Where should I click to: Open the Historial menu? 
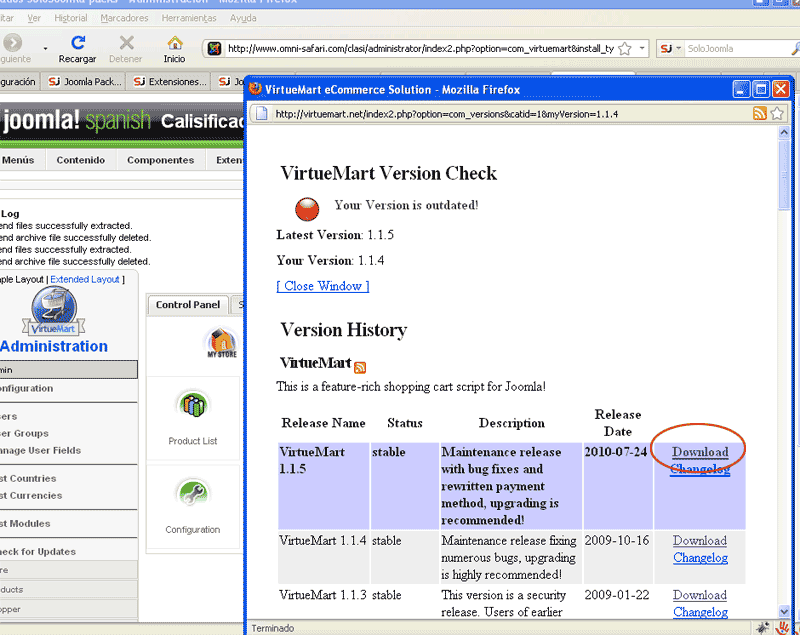click(71, 18)
